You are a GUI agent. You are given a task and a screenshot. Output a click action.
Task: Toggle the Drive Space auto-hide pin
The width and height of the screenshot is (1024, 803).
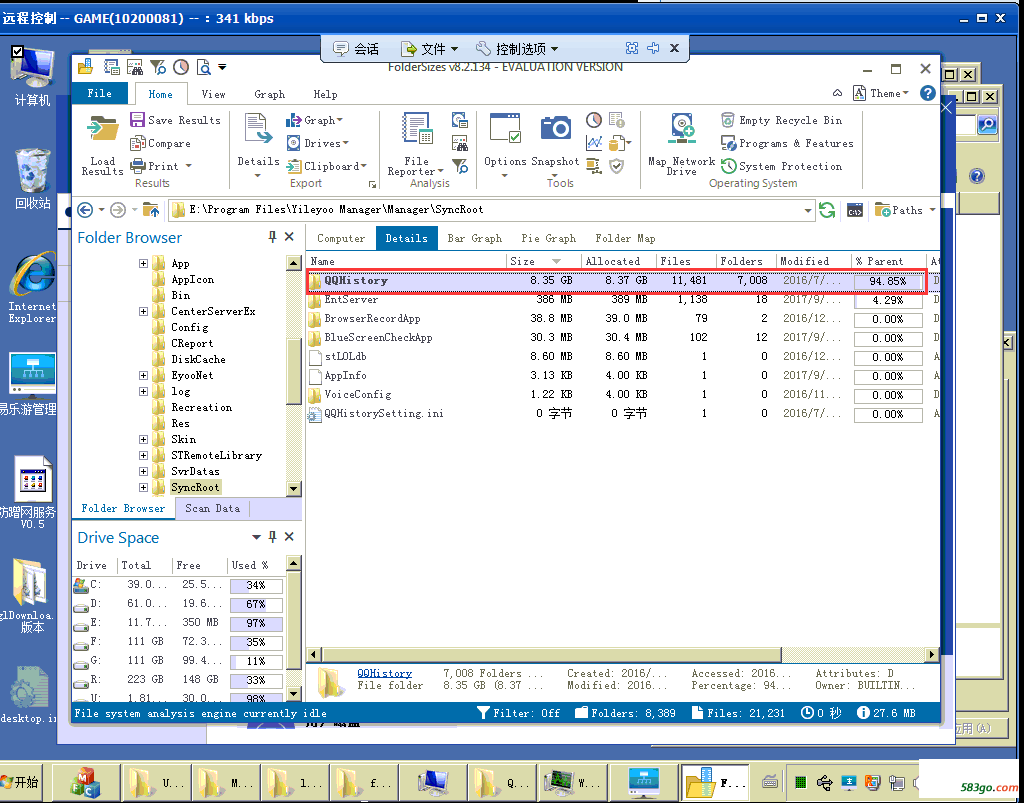coord(272,537)
